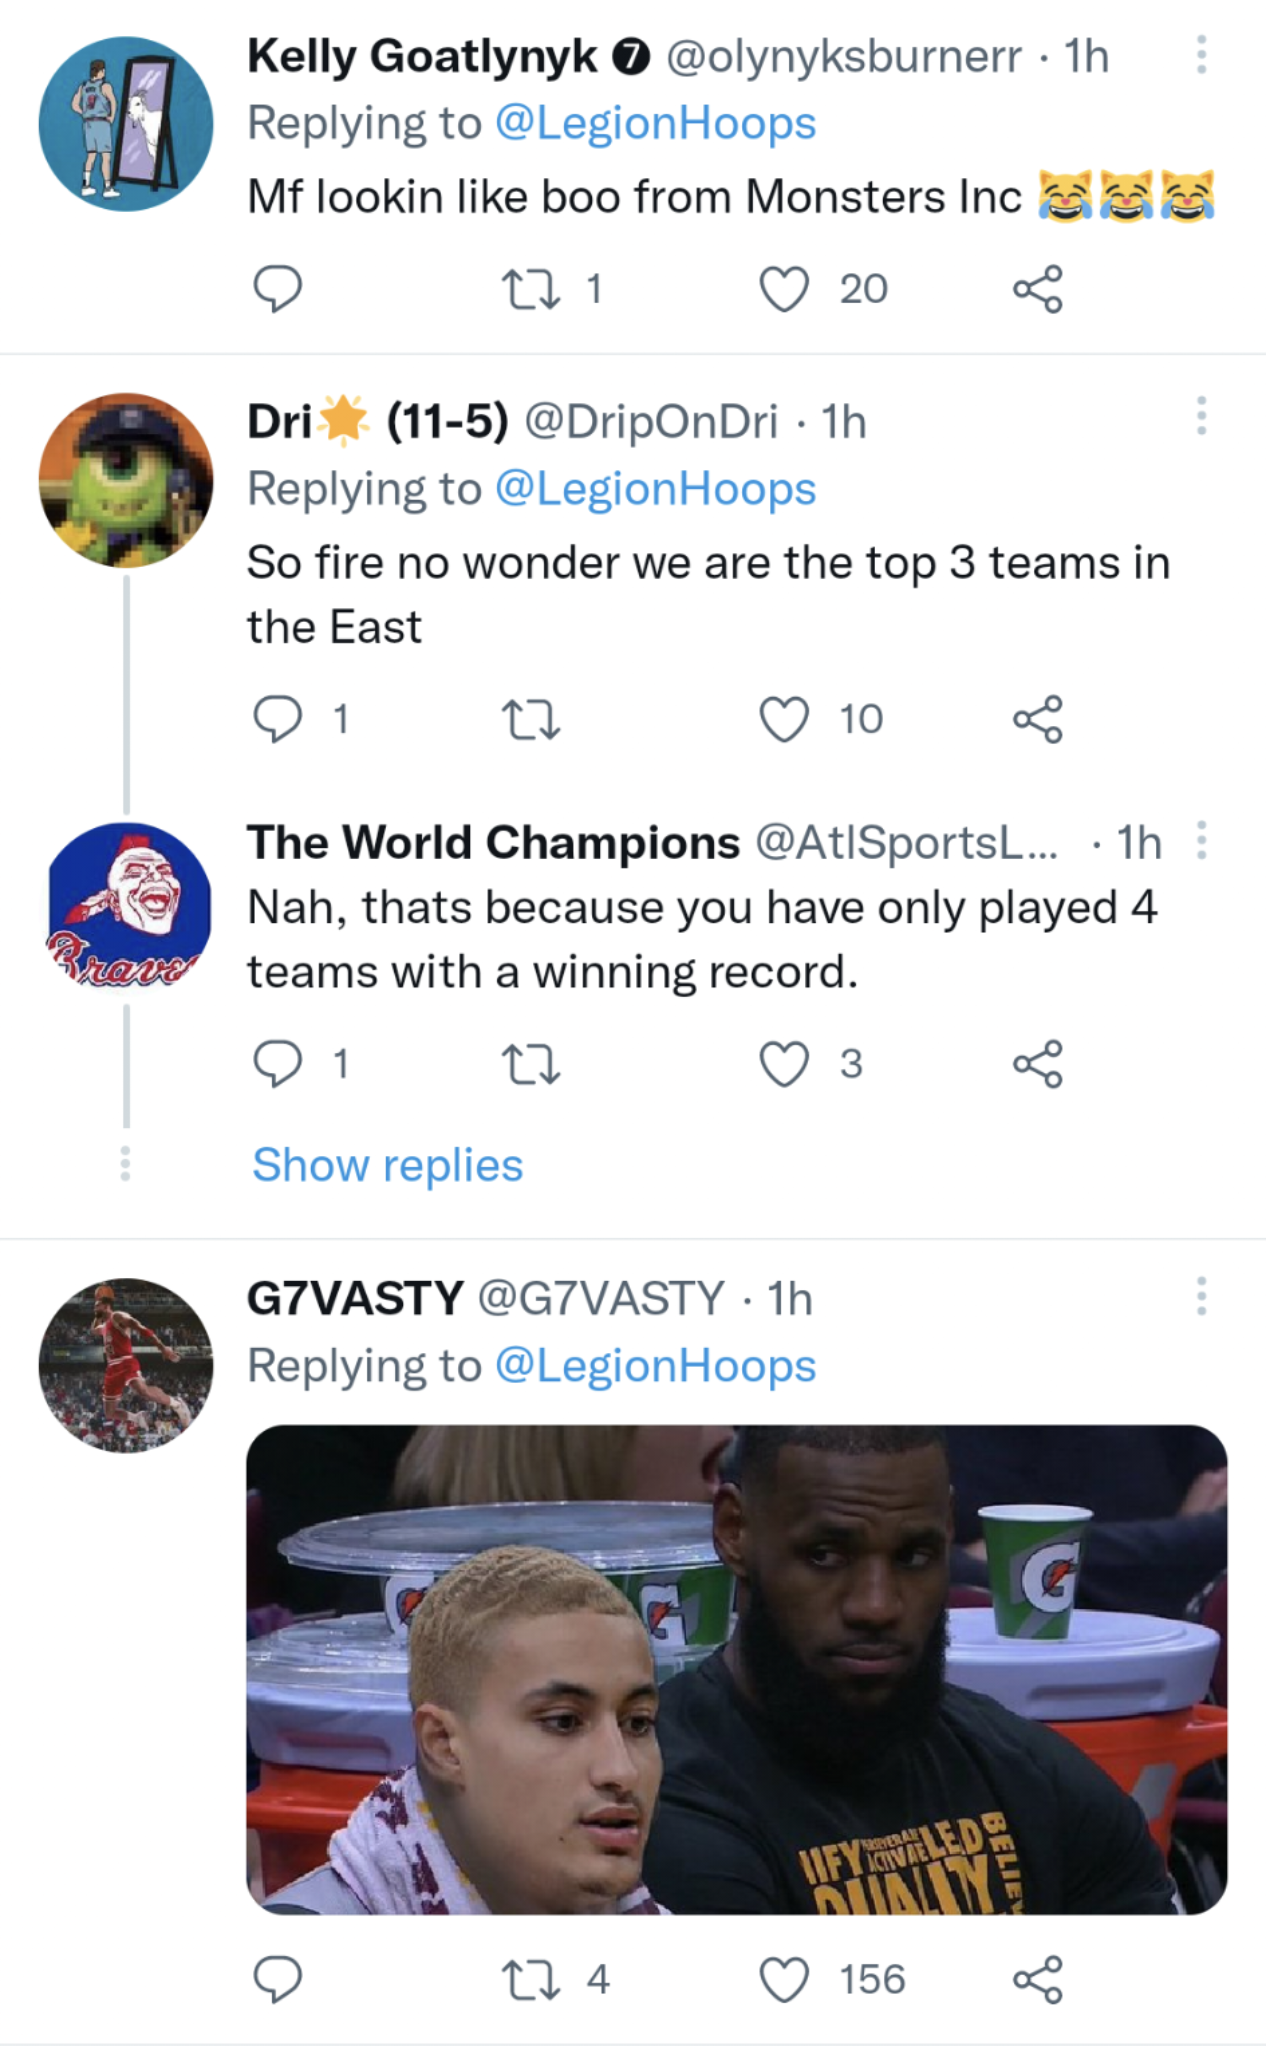This screenshot has height=2048, width=1266.
Task: Expand thread with Show replies
Action: (387, 1165)
